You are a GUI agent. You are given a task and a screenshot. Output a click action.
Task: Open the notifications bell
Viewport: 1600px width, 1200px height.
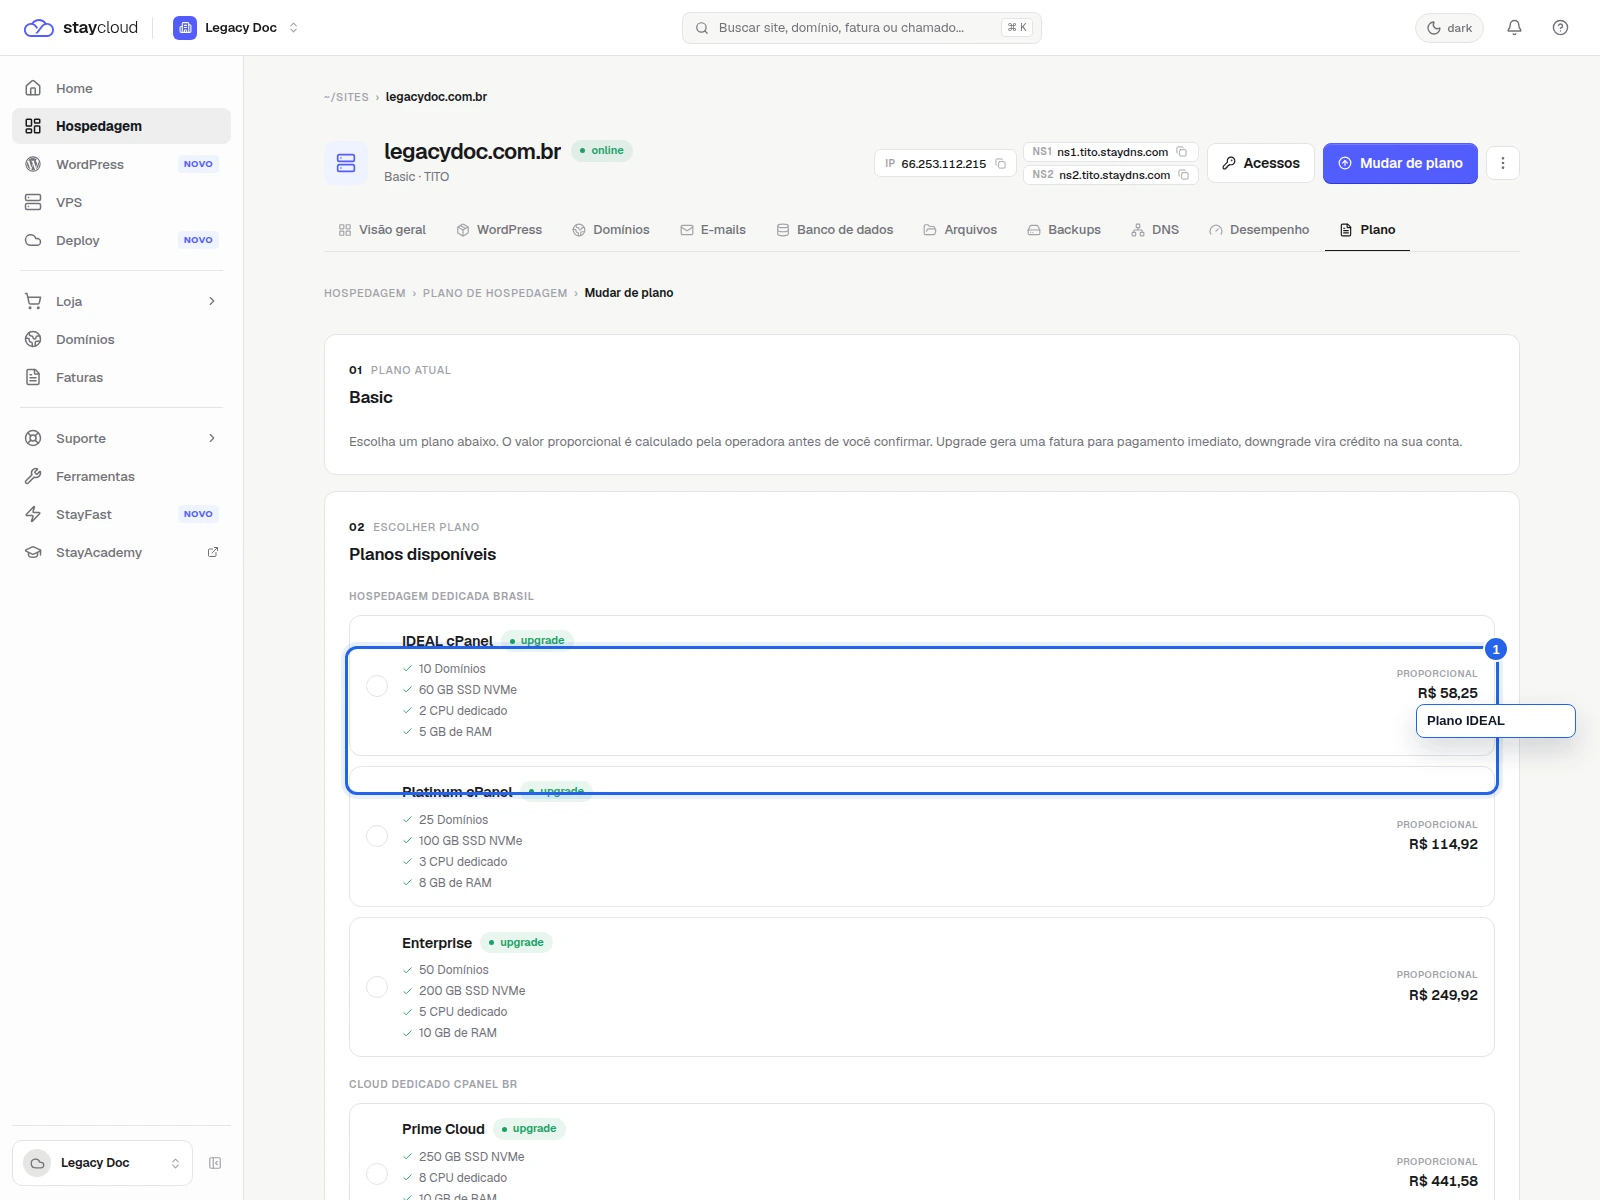(x=1514, y=28)
